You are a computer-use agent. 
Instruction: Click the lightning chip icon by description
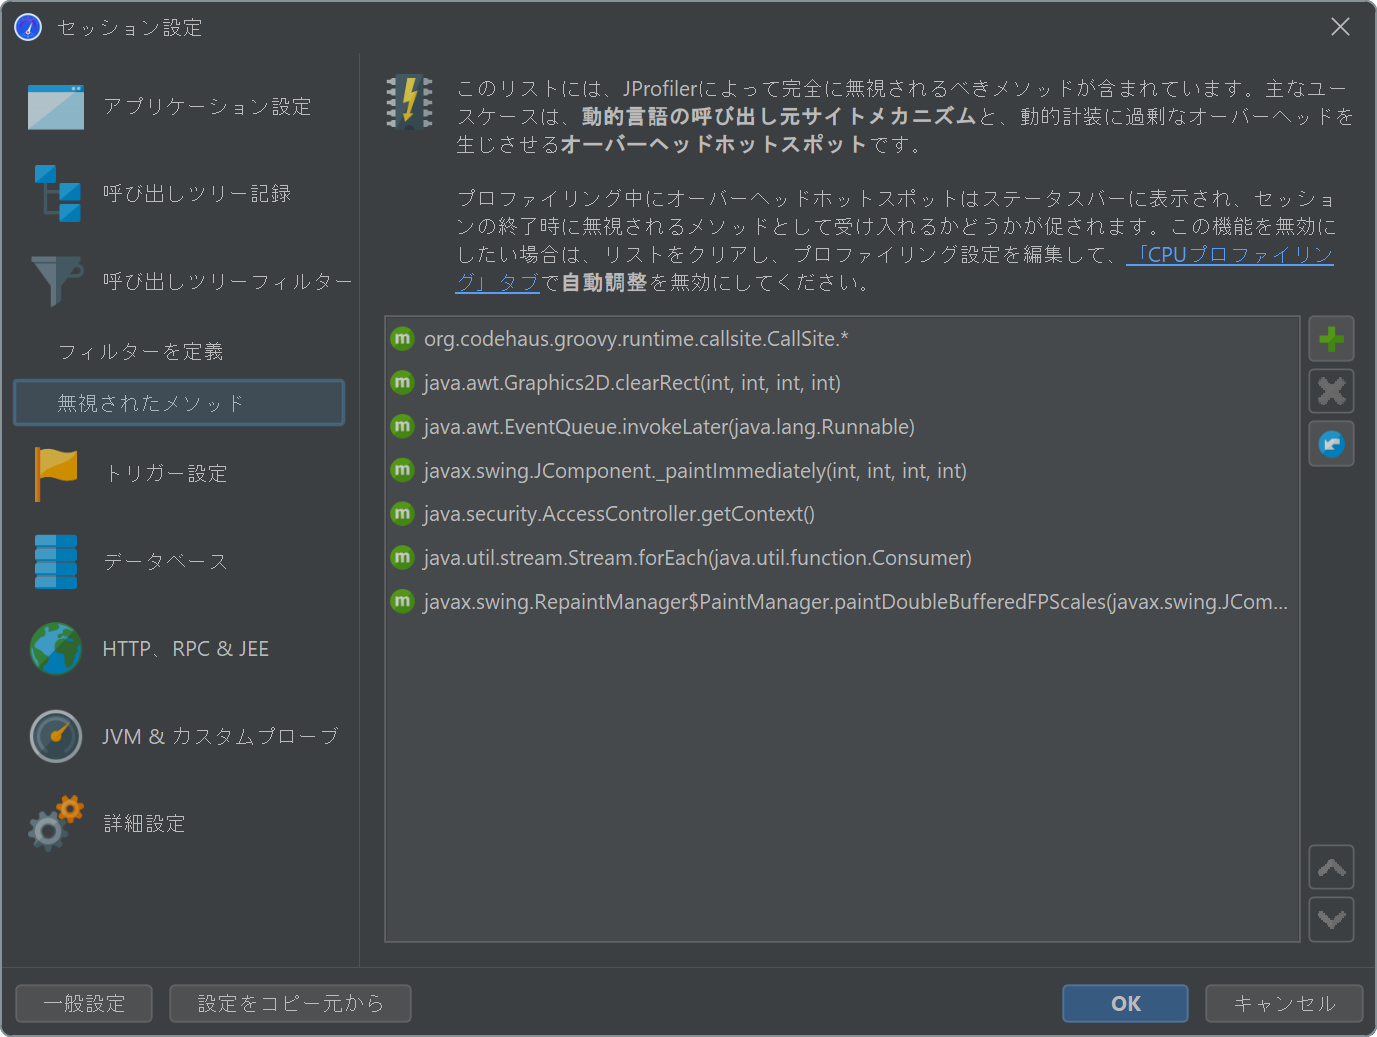click(x=409, y=102)
